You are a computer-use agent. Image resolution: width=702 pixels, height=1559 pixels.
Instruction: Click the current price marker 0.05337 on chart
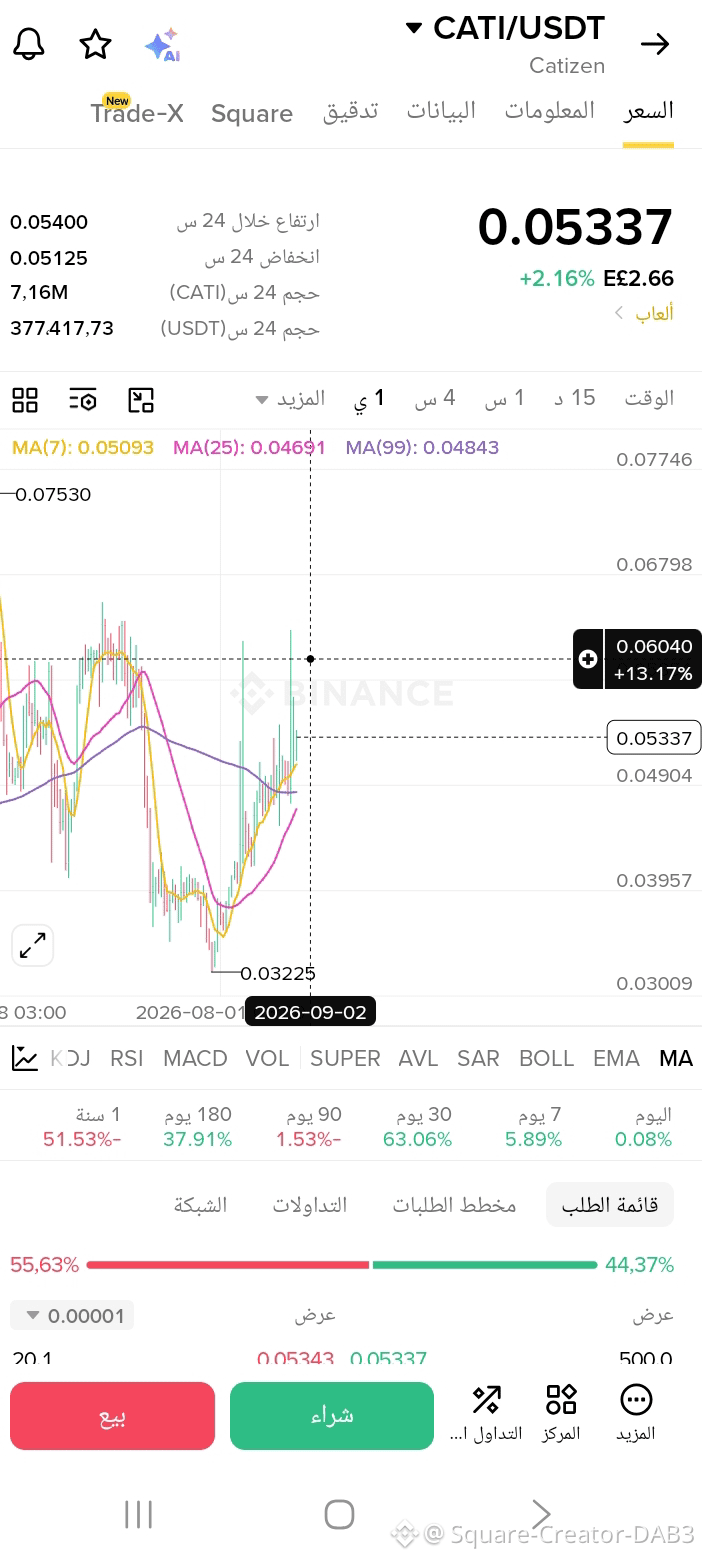[x=654, y=738]
